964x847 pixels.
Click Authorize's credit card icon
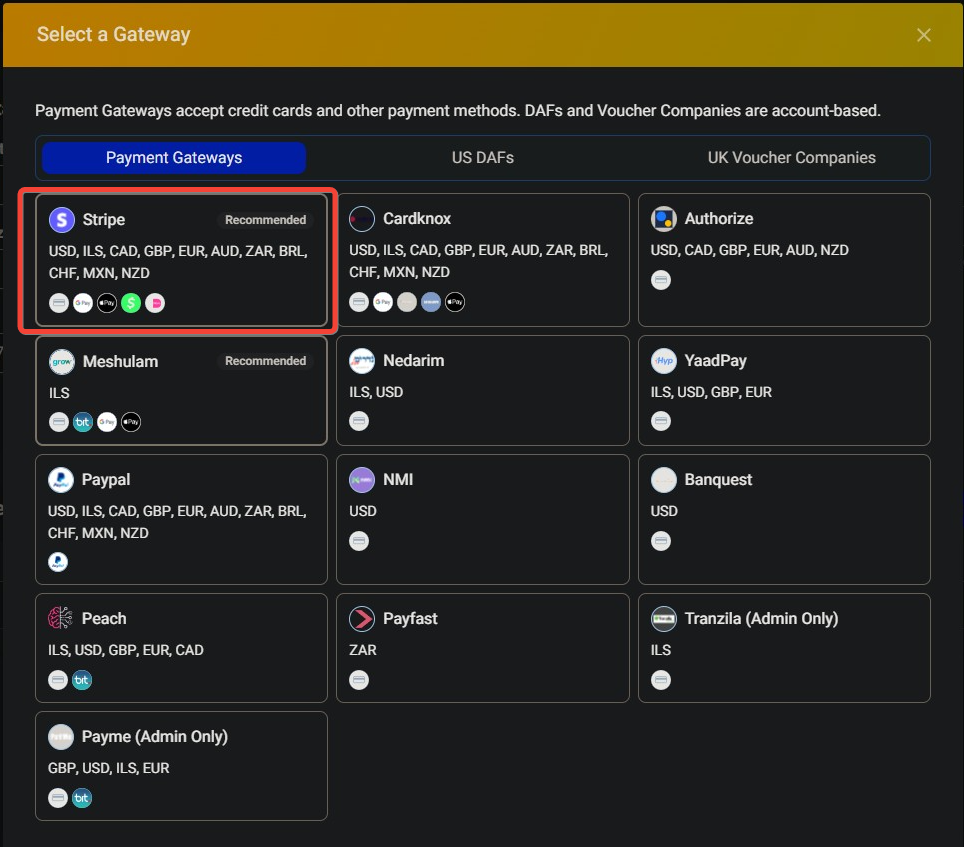tap(661, 280)
